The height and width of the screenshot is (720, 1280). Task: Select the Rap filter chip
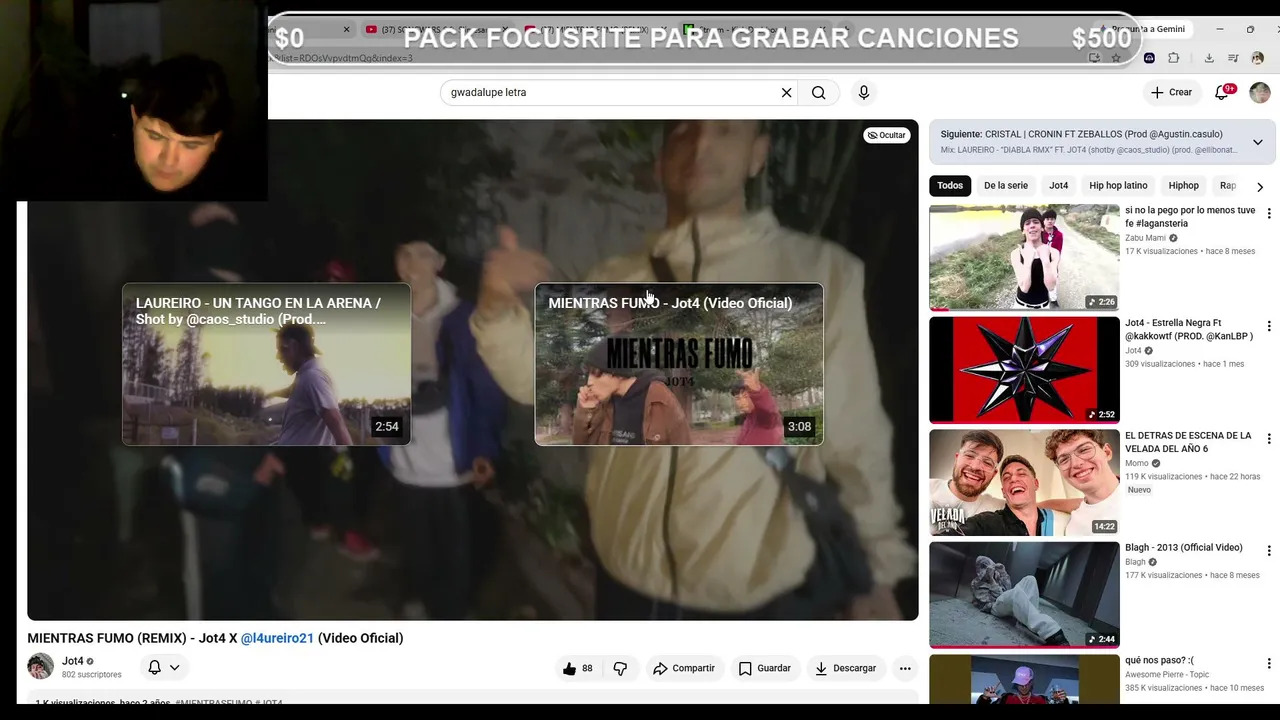point(1228,186)
